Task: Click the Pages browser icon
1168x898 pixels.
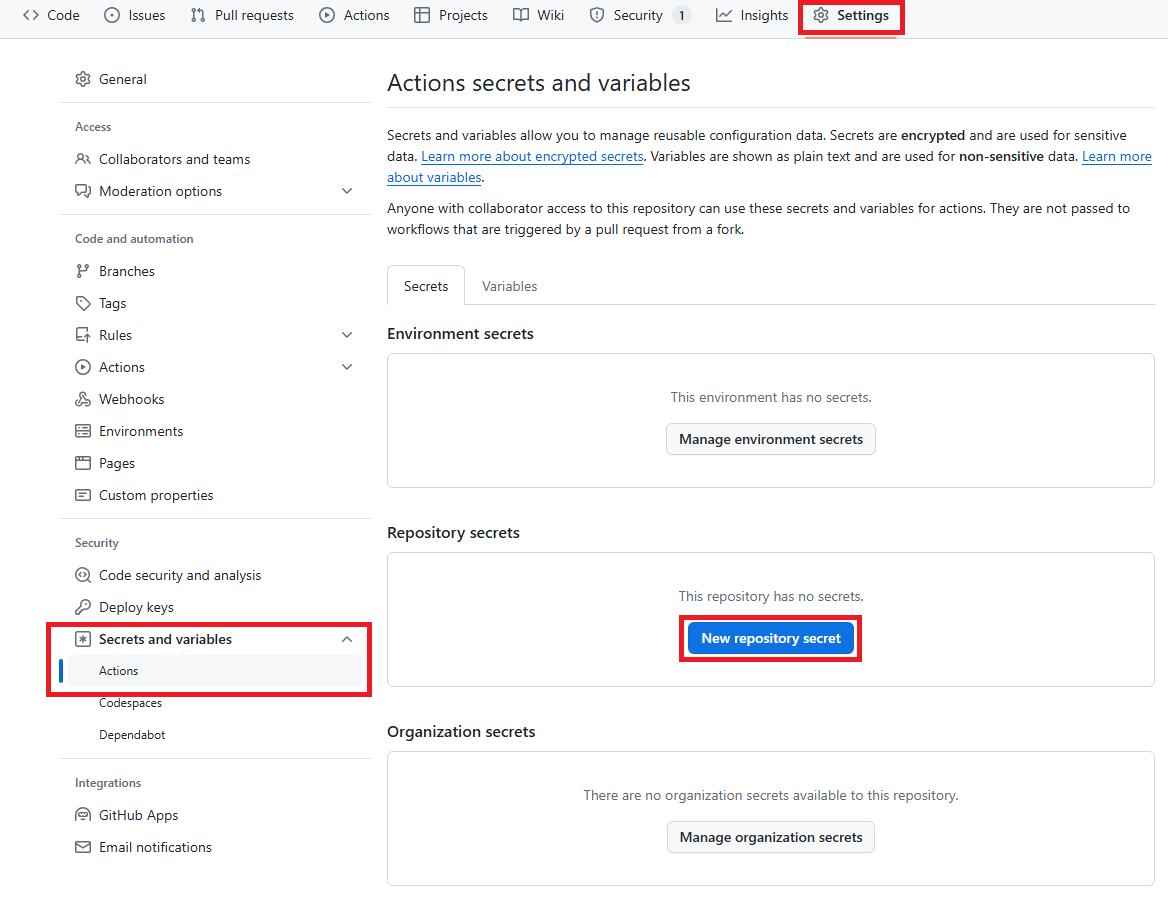Action: tap(83, 463)
